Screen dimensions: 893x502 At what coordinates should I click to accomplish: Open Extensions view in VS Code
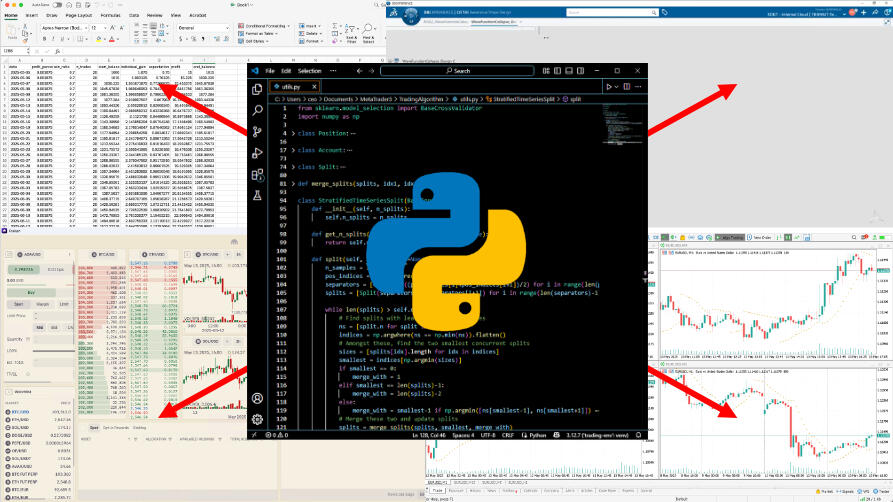257,174
